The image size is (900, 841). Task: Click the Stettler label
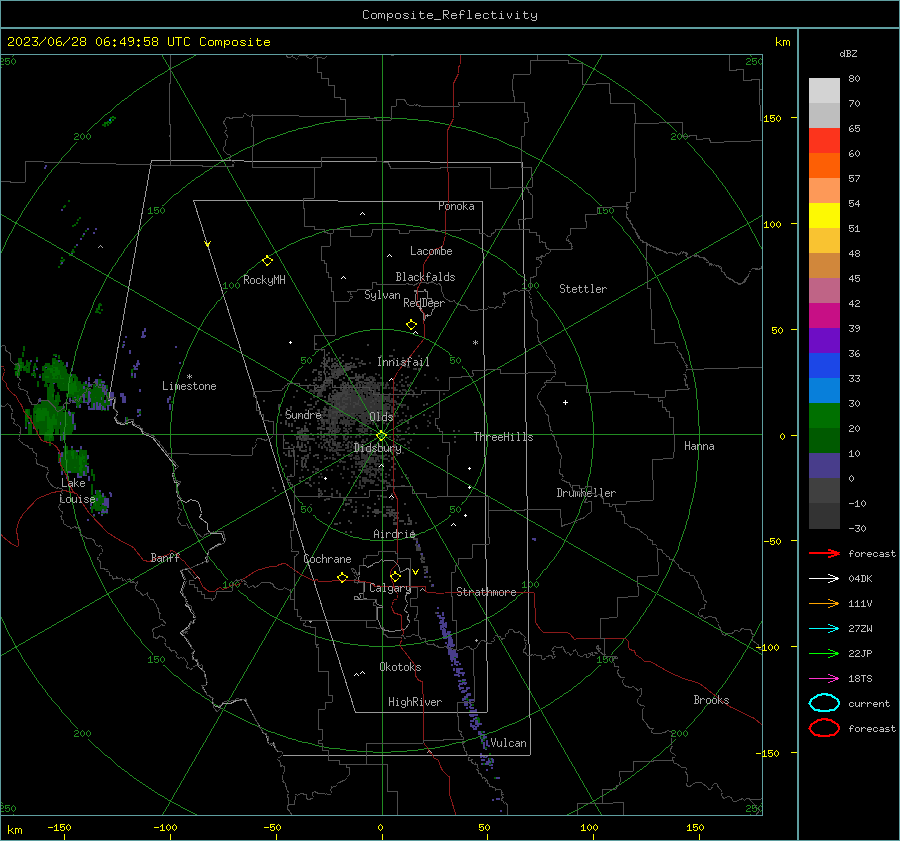(583, 289)
